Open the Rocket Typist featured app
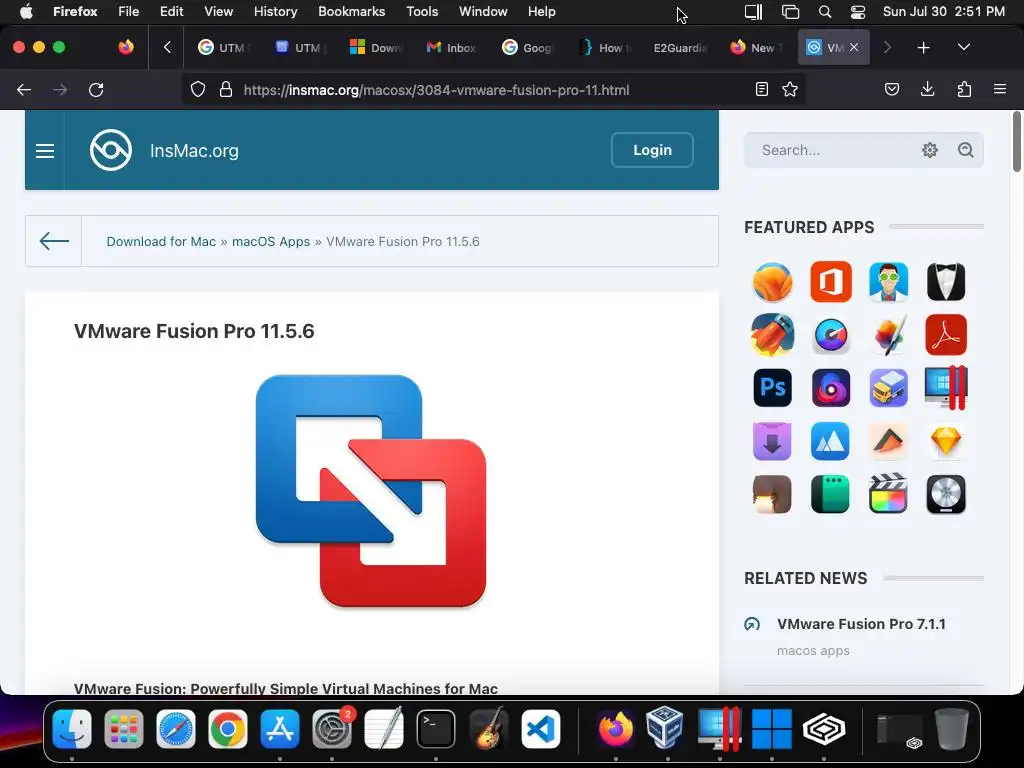 pos(772,335)
